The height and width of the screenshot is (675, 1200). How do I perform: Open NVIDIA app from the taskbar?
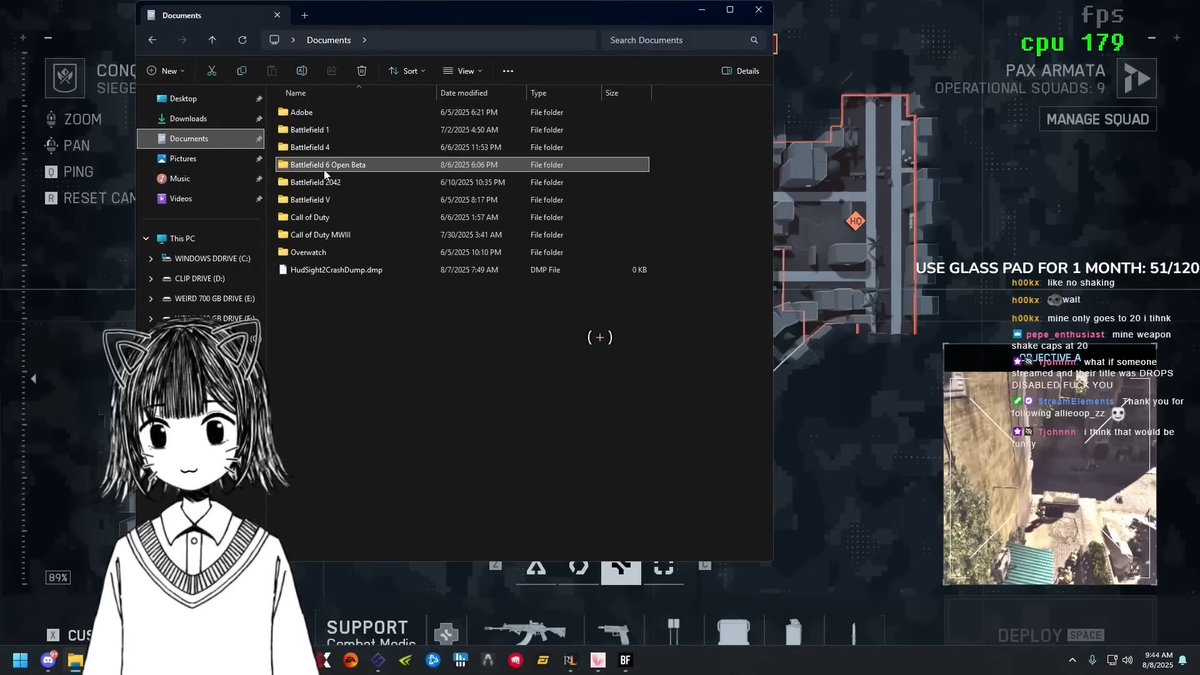point(405,660)
